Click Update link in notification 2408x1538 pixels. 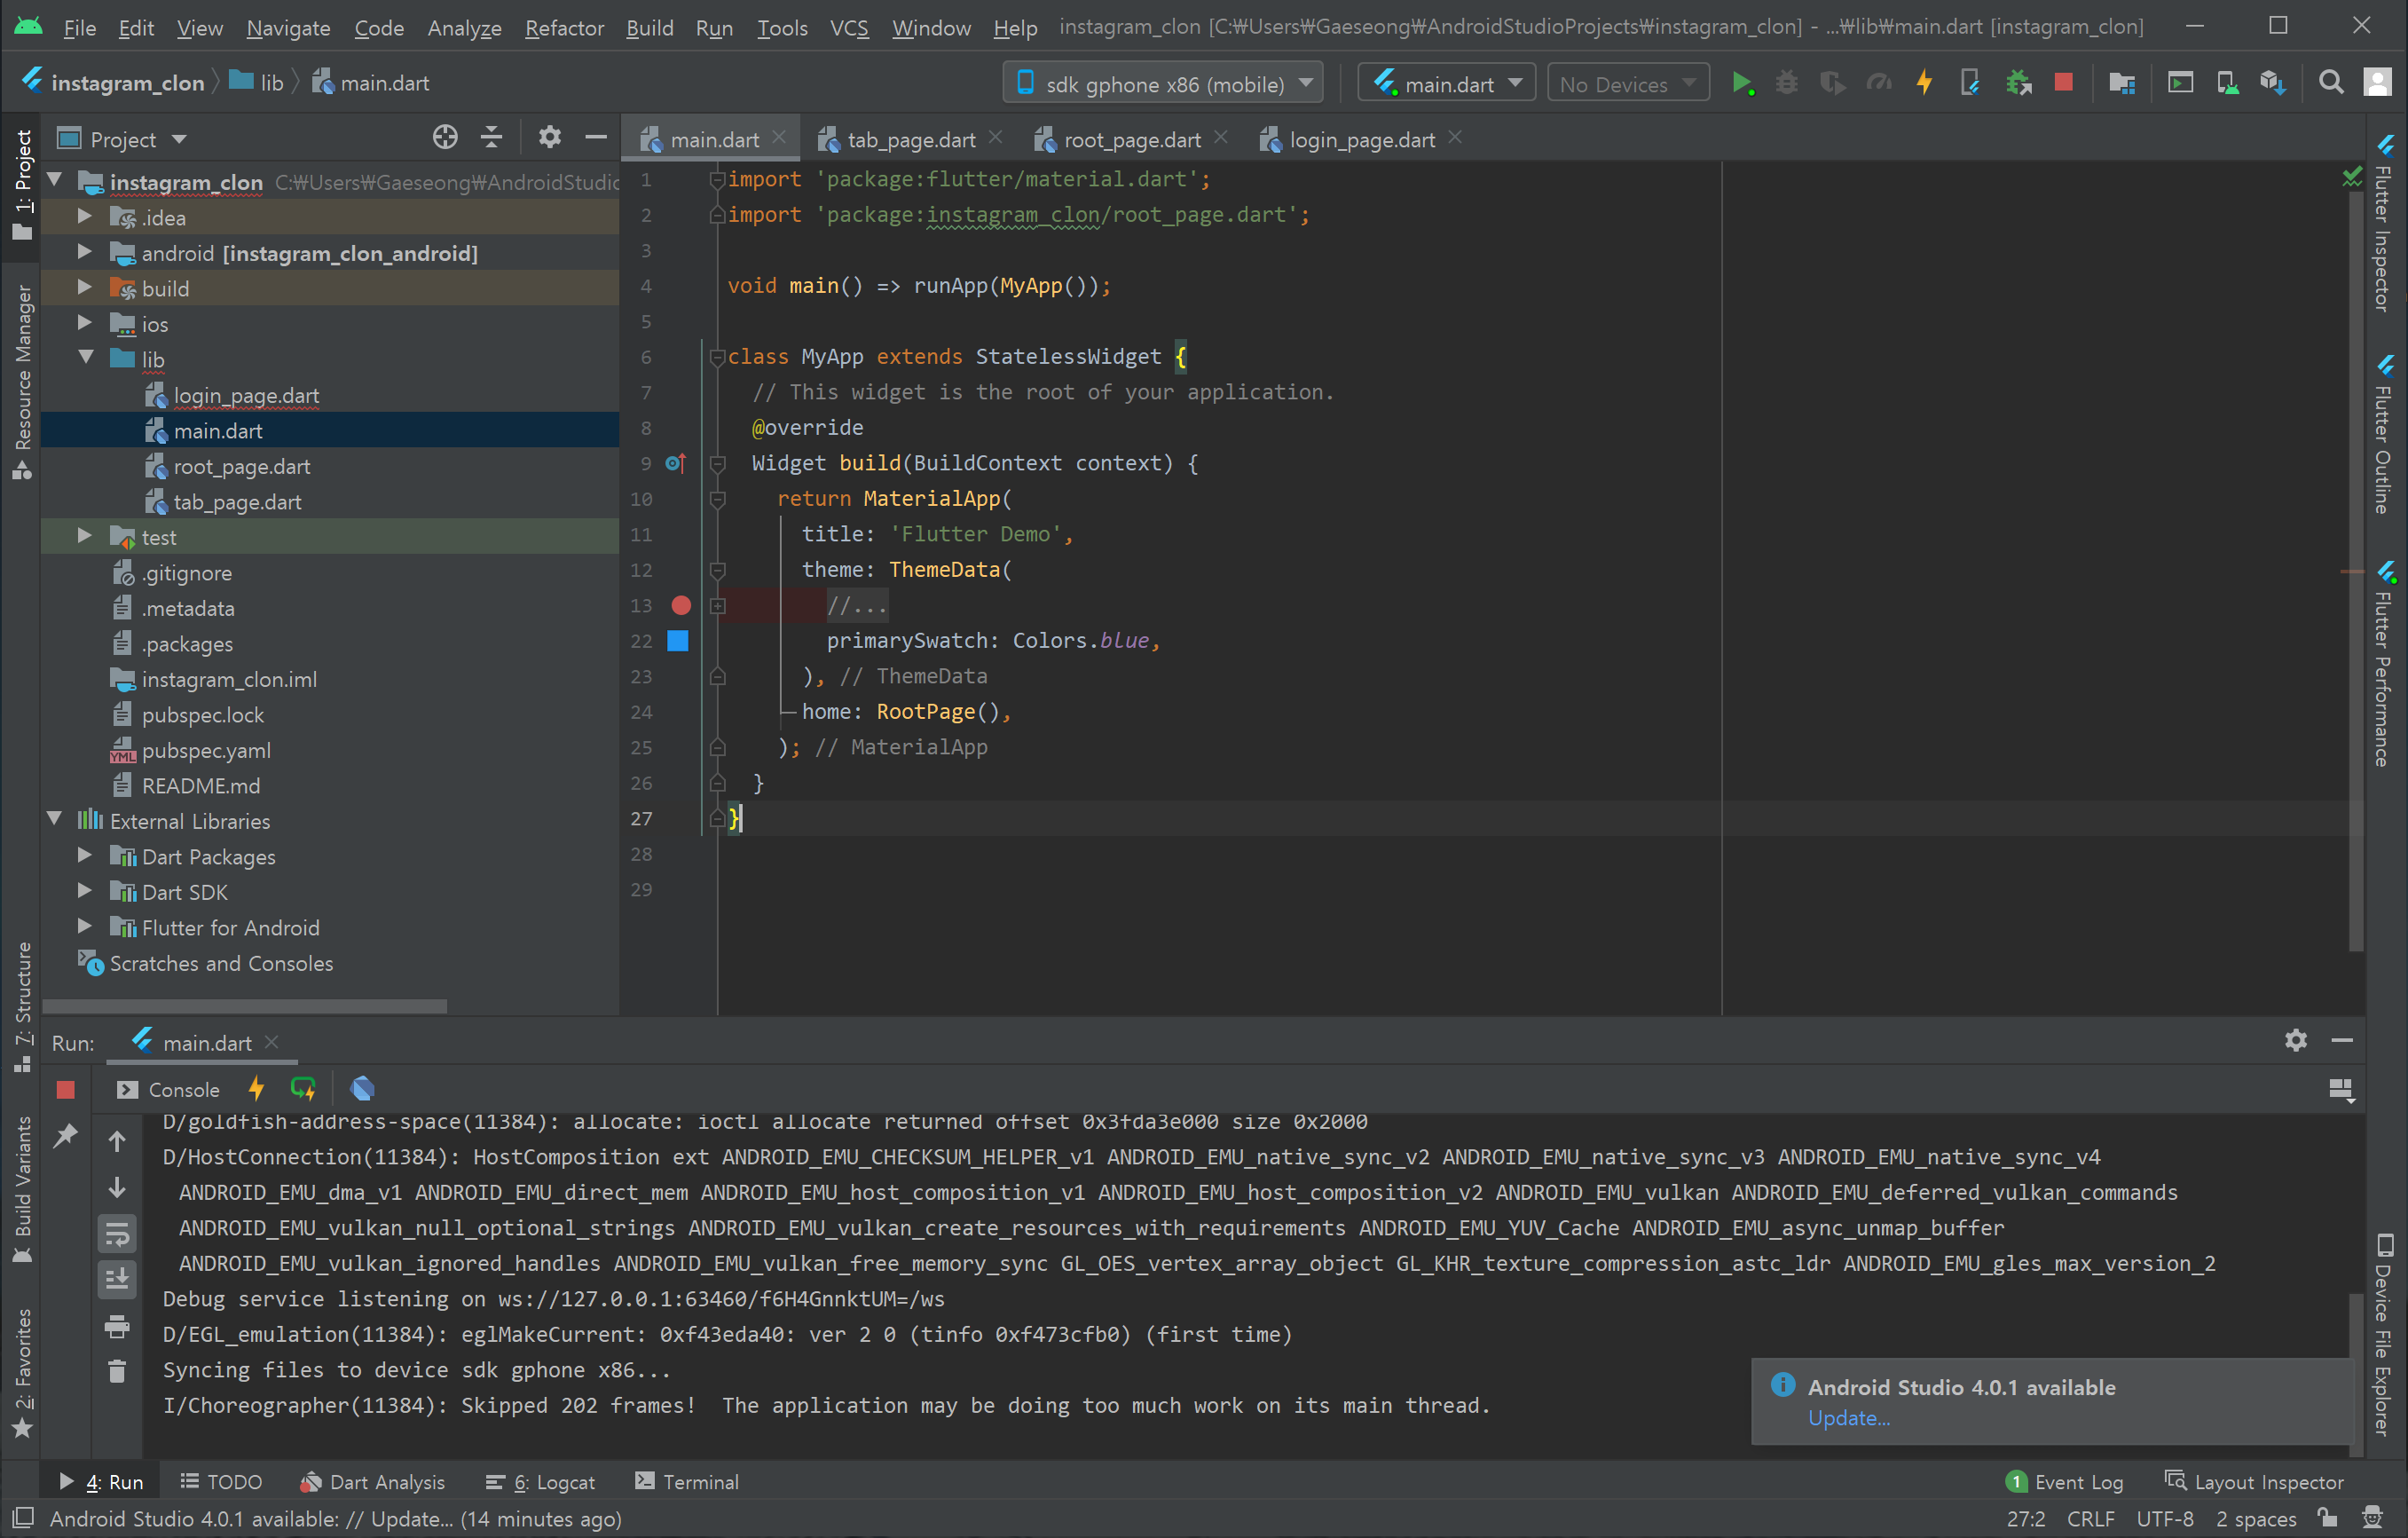coord(1849,1418)
